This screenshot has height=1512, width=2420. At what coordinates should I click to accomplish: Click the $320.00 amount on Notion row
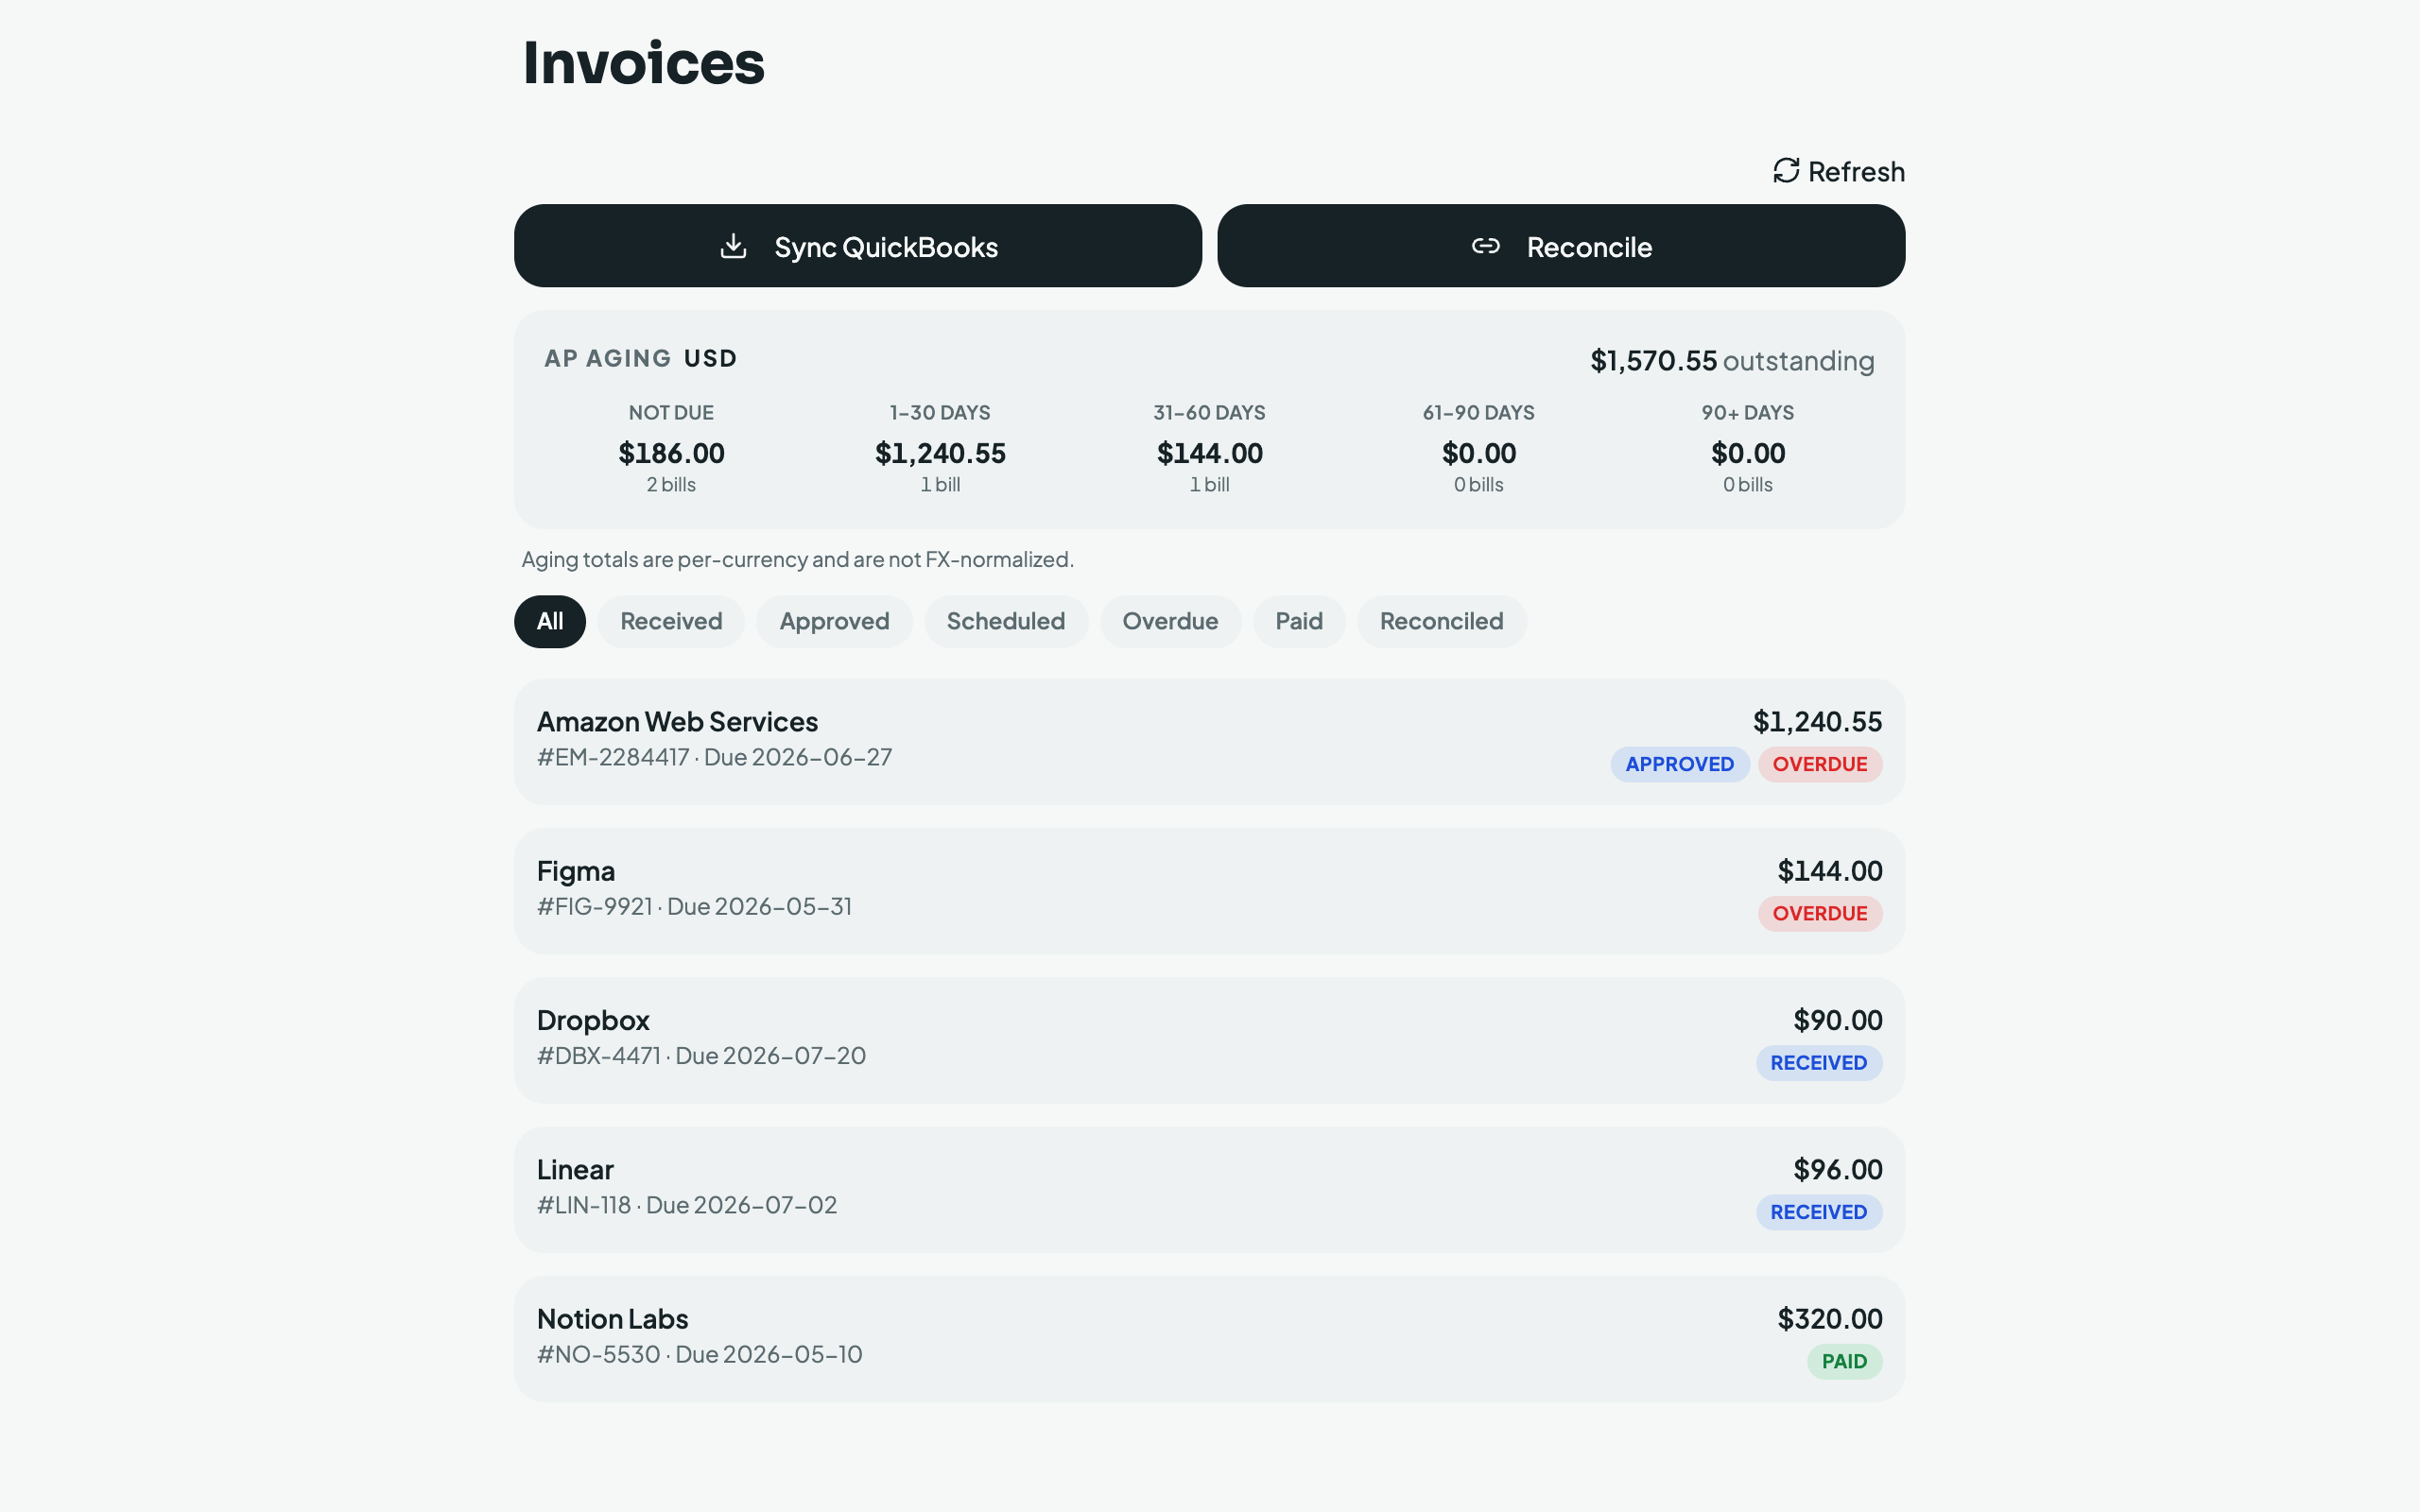(x=1830, y=1319)
